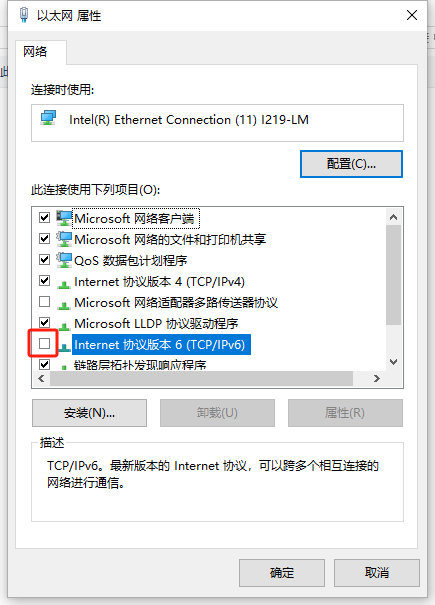Viewport: 435px width, 605px height.
Task: Enable the Internet 协议版本 6 (TCP/IPv6) checkbox
Action: 44,343
